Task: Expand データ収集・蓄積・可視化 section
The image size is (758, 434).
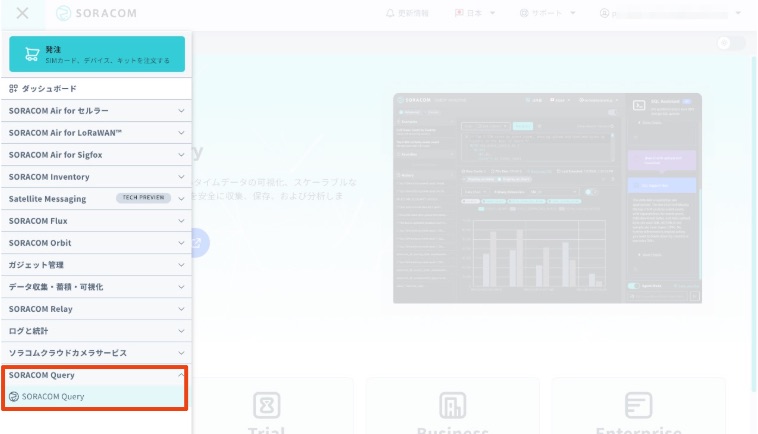Action: [96, 287]
